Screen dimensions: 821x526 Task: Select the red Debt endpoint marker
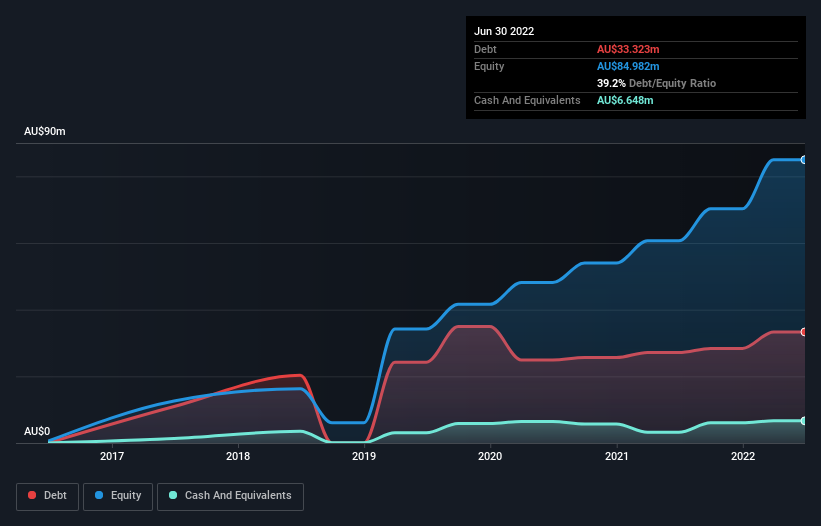(803, 332)
